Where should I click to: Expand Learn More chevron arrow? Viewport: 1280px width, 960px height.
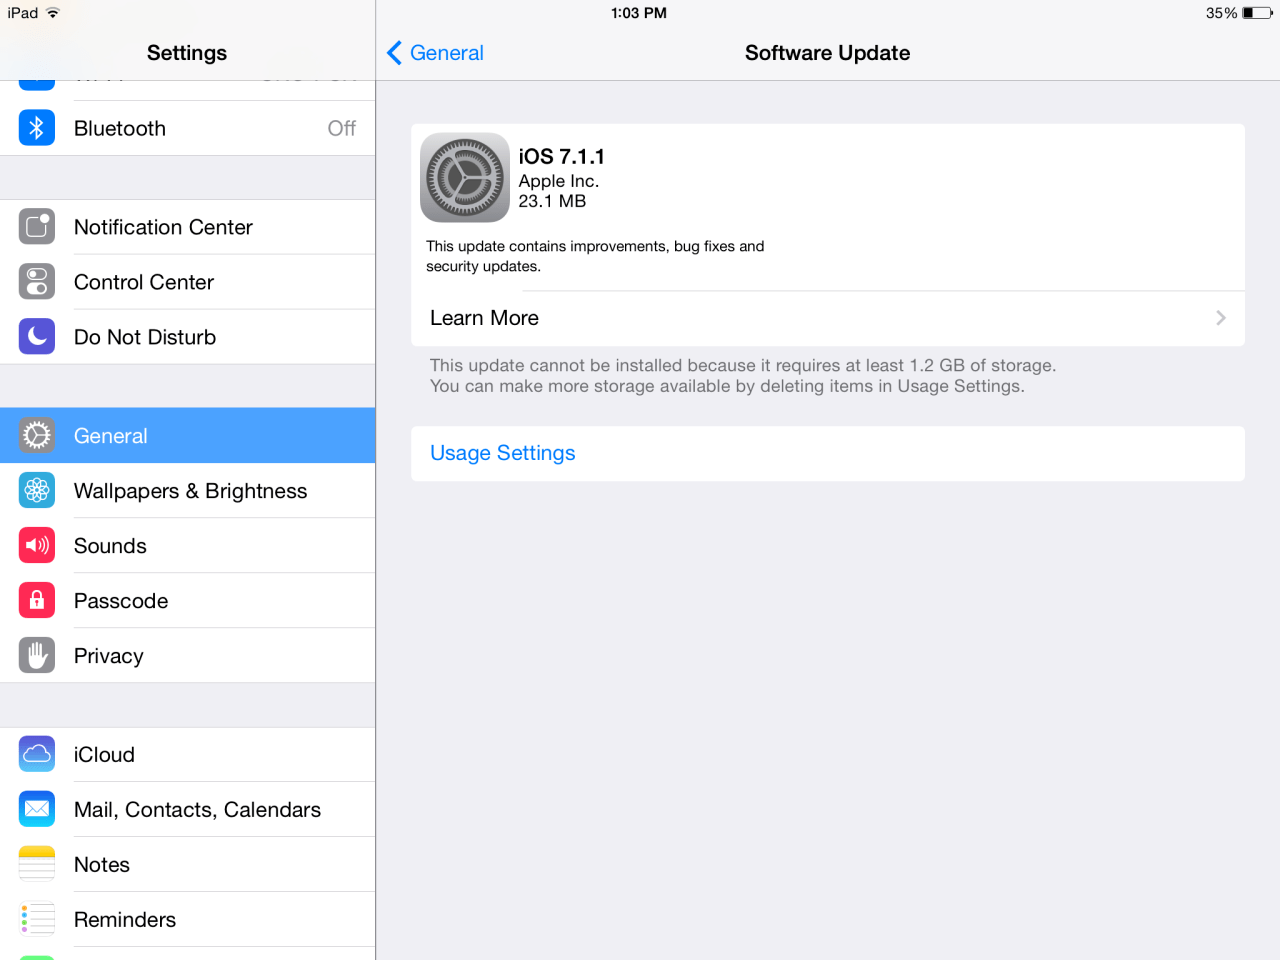[x=1221, y=318]
